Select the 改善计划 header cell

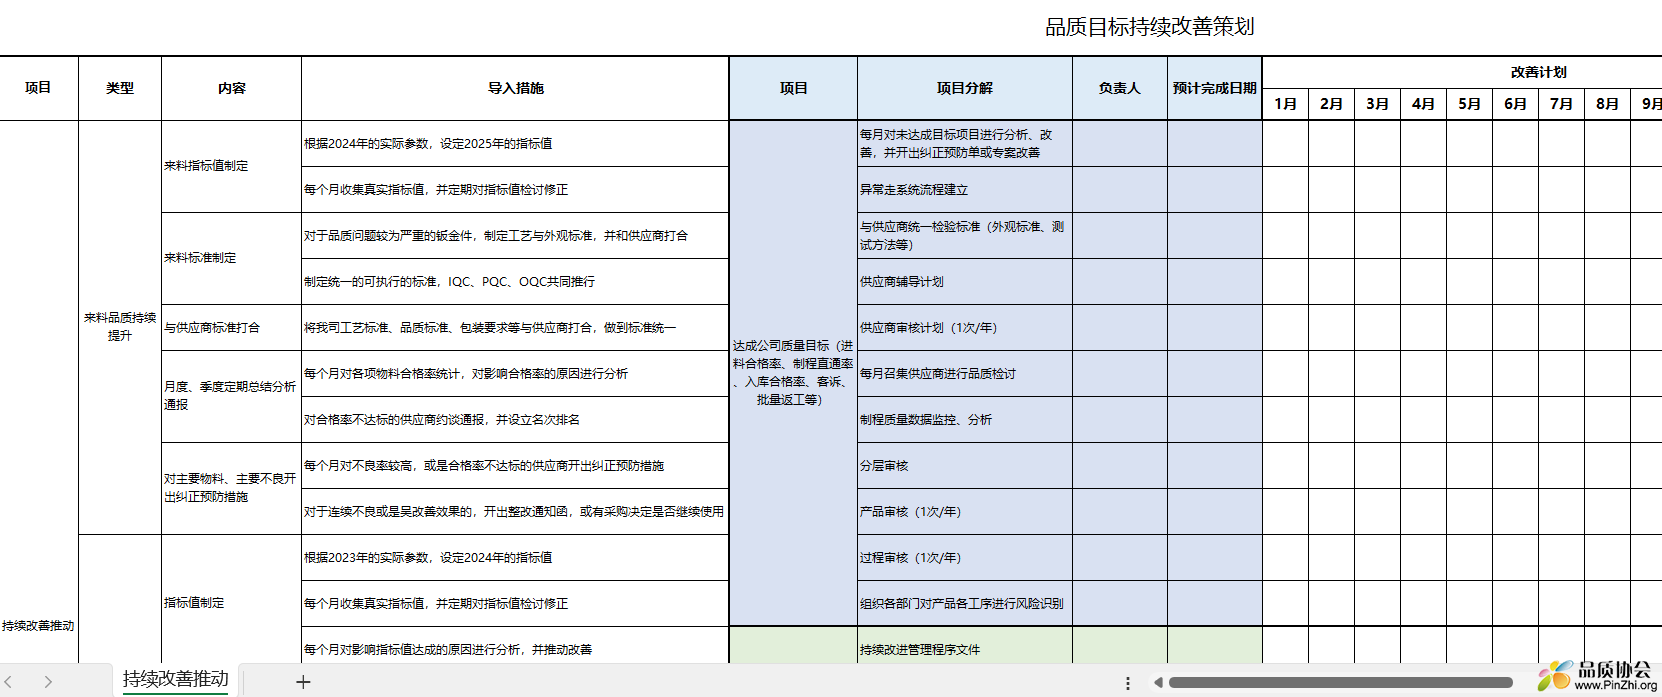1538,72
